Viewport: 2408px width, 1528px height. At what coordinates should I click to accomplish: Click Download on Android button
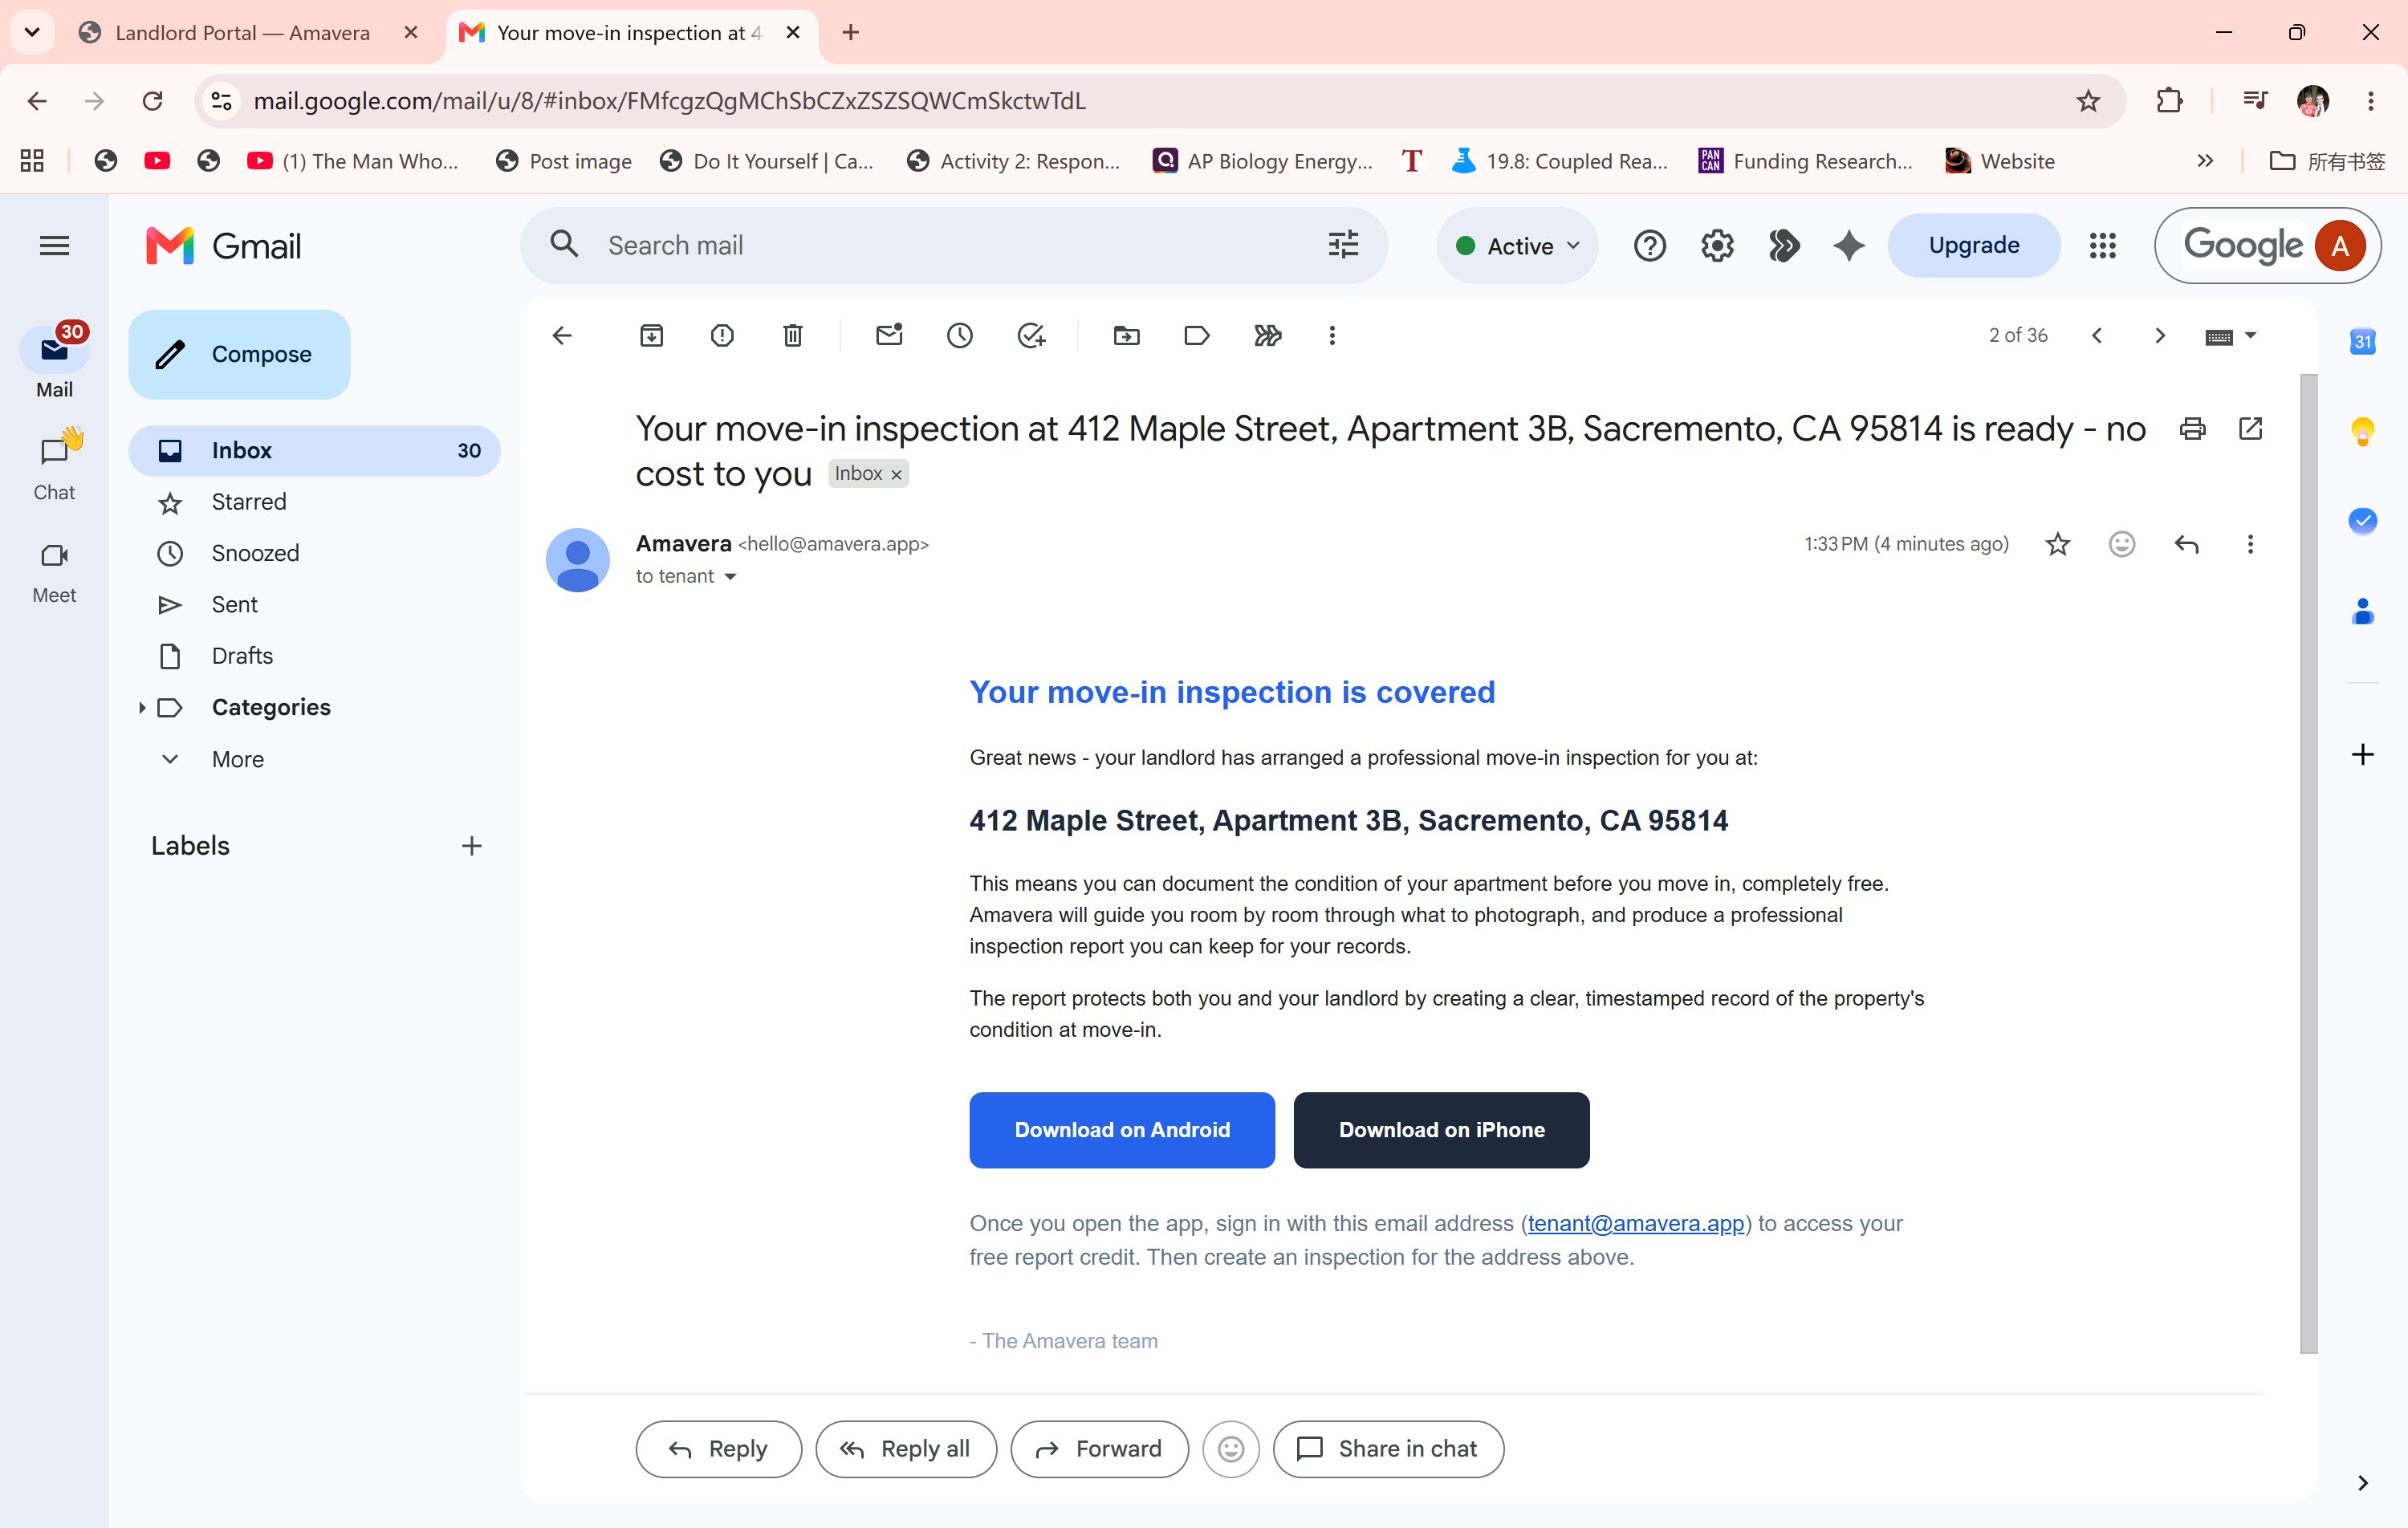tap(1122, 1130)
